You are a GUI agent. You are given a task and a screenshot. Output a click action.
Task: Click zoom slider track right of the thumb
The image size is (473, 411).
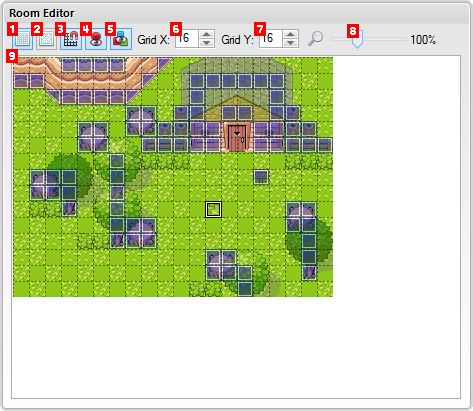385,39
